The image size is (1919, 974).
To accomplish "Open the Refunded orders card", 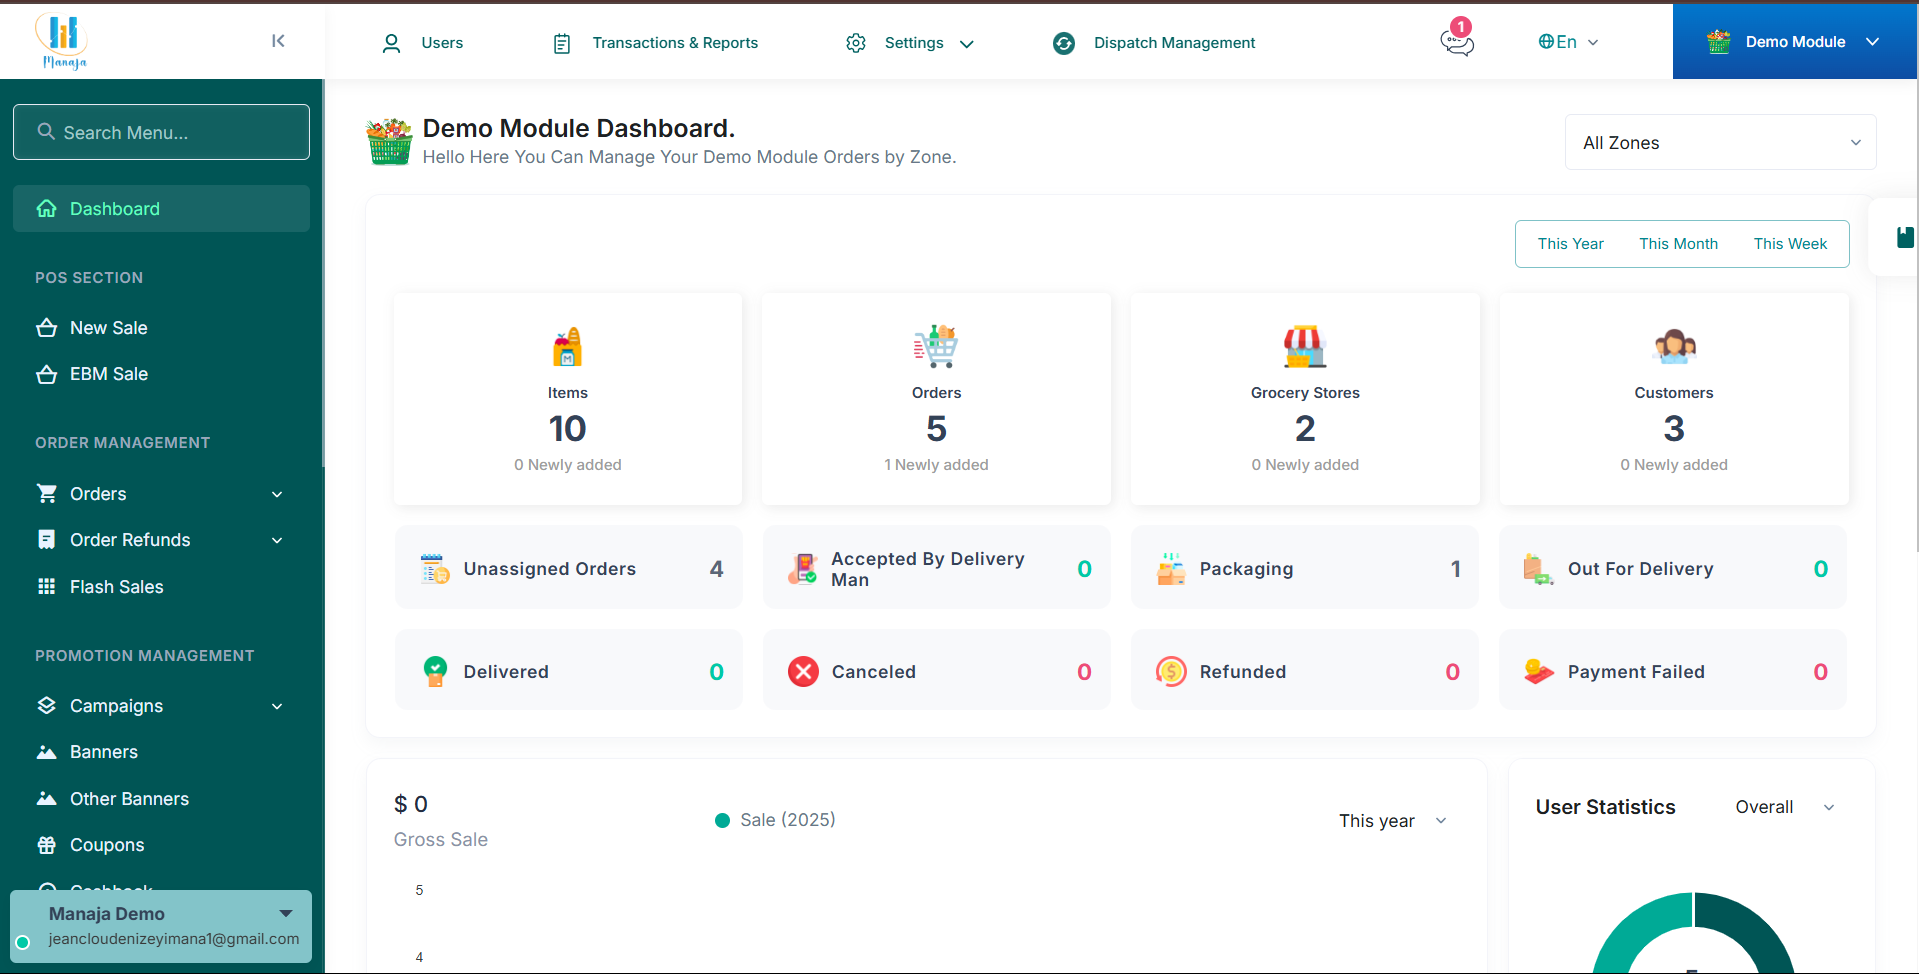I will (1304, 671).
